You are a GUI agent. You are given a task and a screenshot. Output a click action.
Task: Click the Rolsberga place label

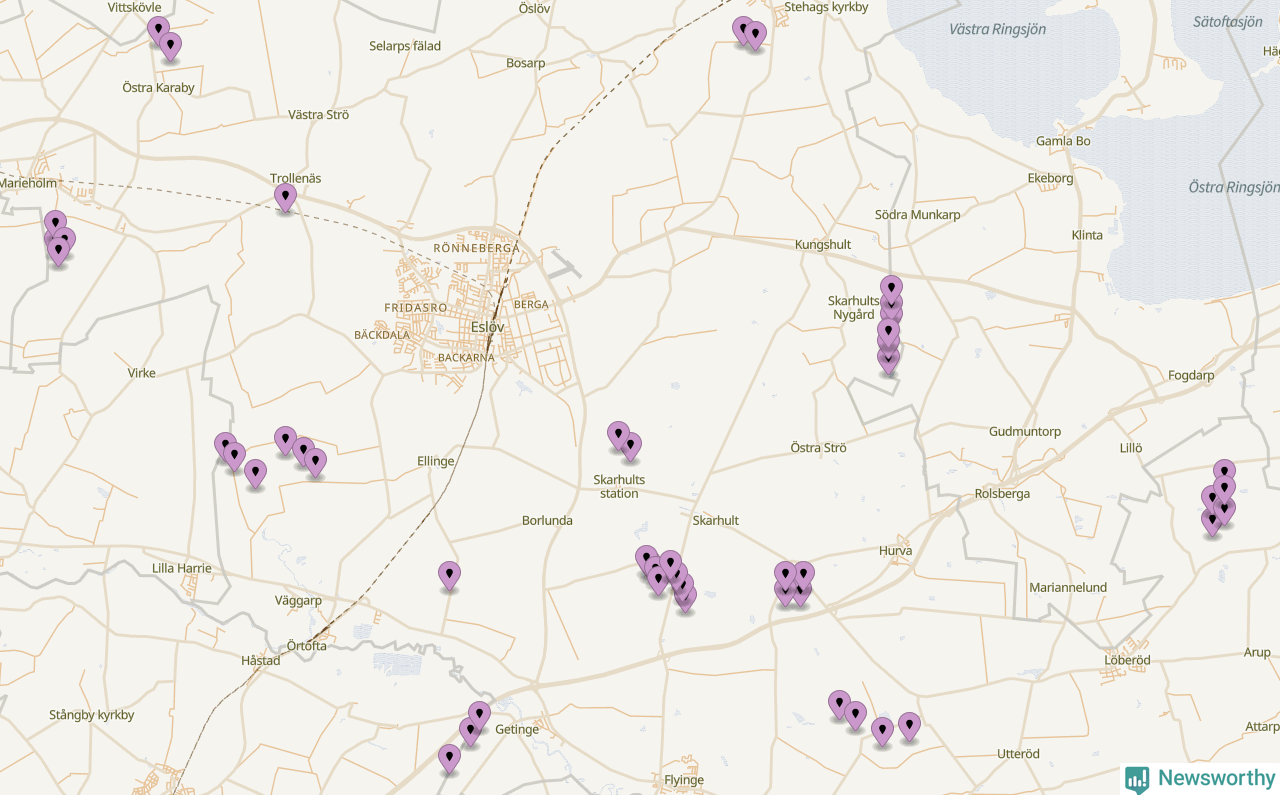(1002, 494)
